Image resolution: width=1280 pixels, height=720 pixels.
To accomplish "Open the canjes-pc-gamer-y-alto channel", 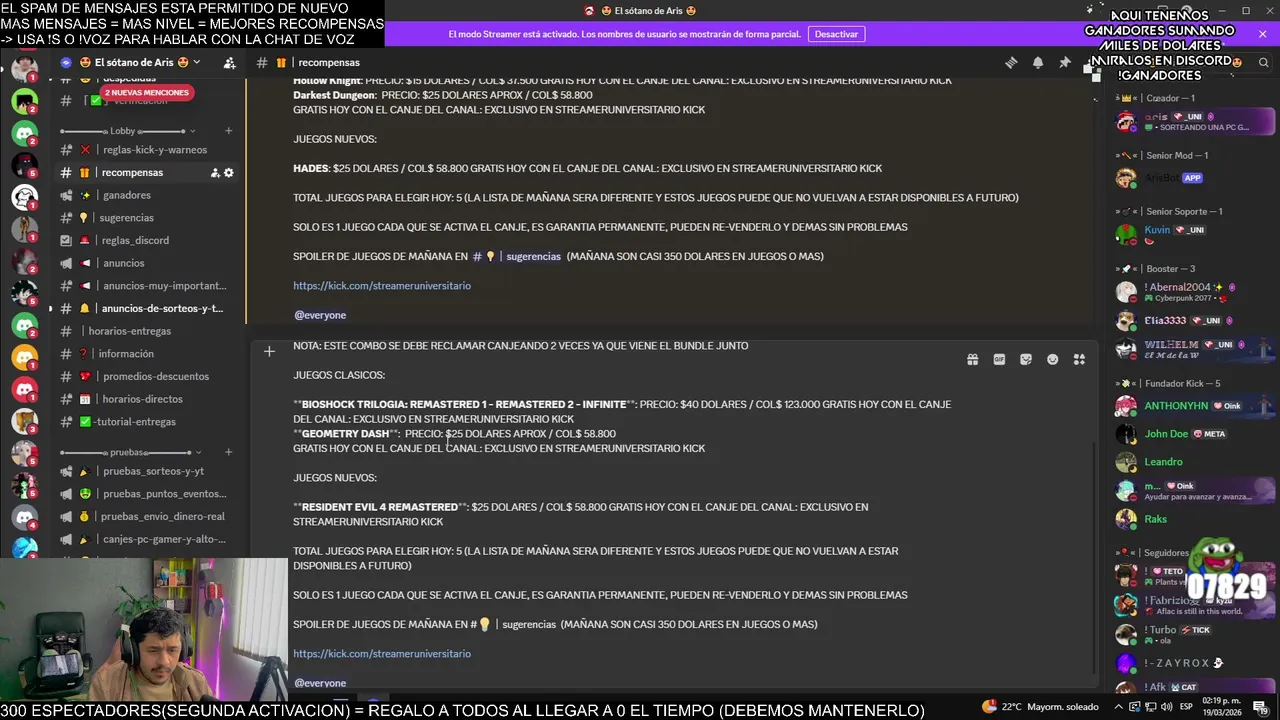I will point(145,539).
